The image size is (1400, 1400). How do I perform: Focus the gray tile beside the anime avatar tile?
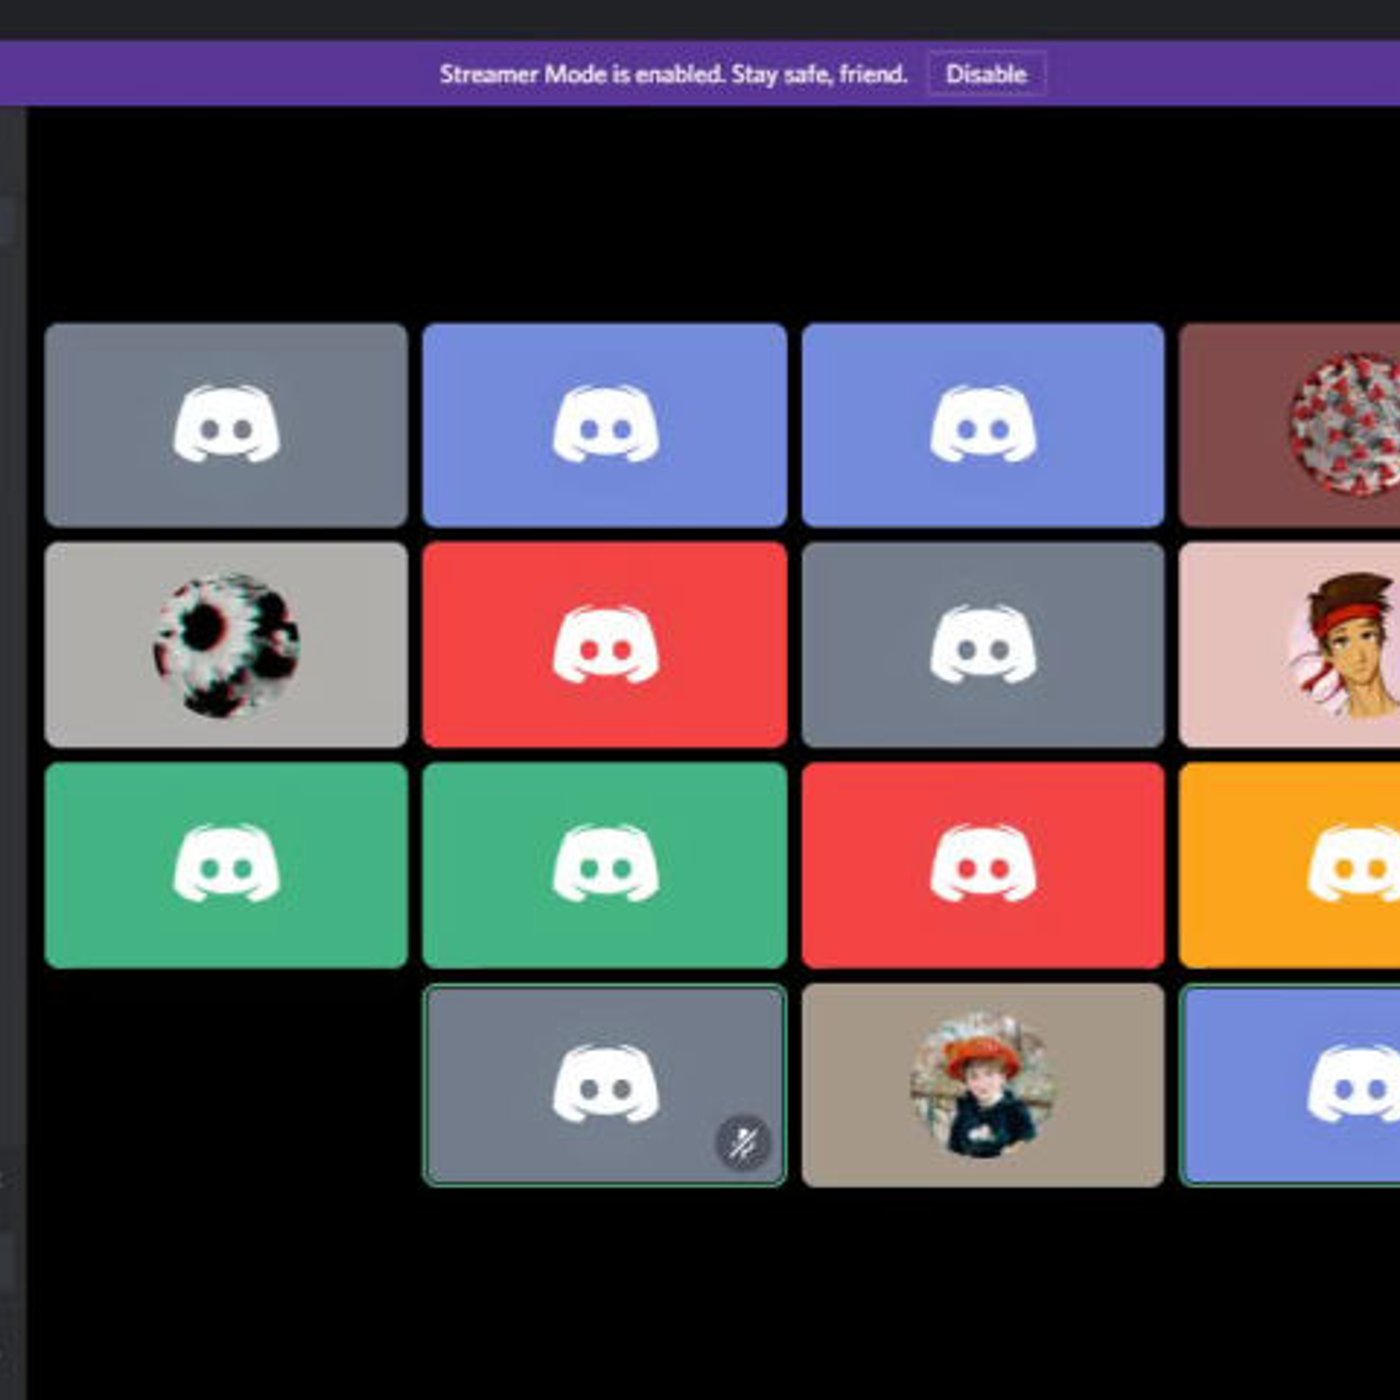(983, 645)
